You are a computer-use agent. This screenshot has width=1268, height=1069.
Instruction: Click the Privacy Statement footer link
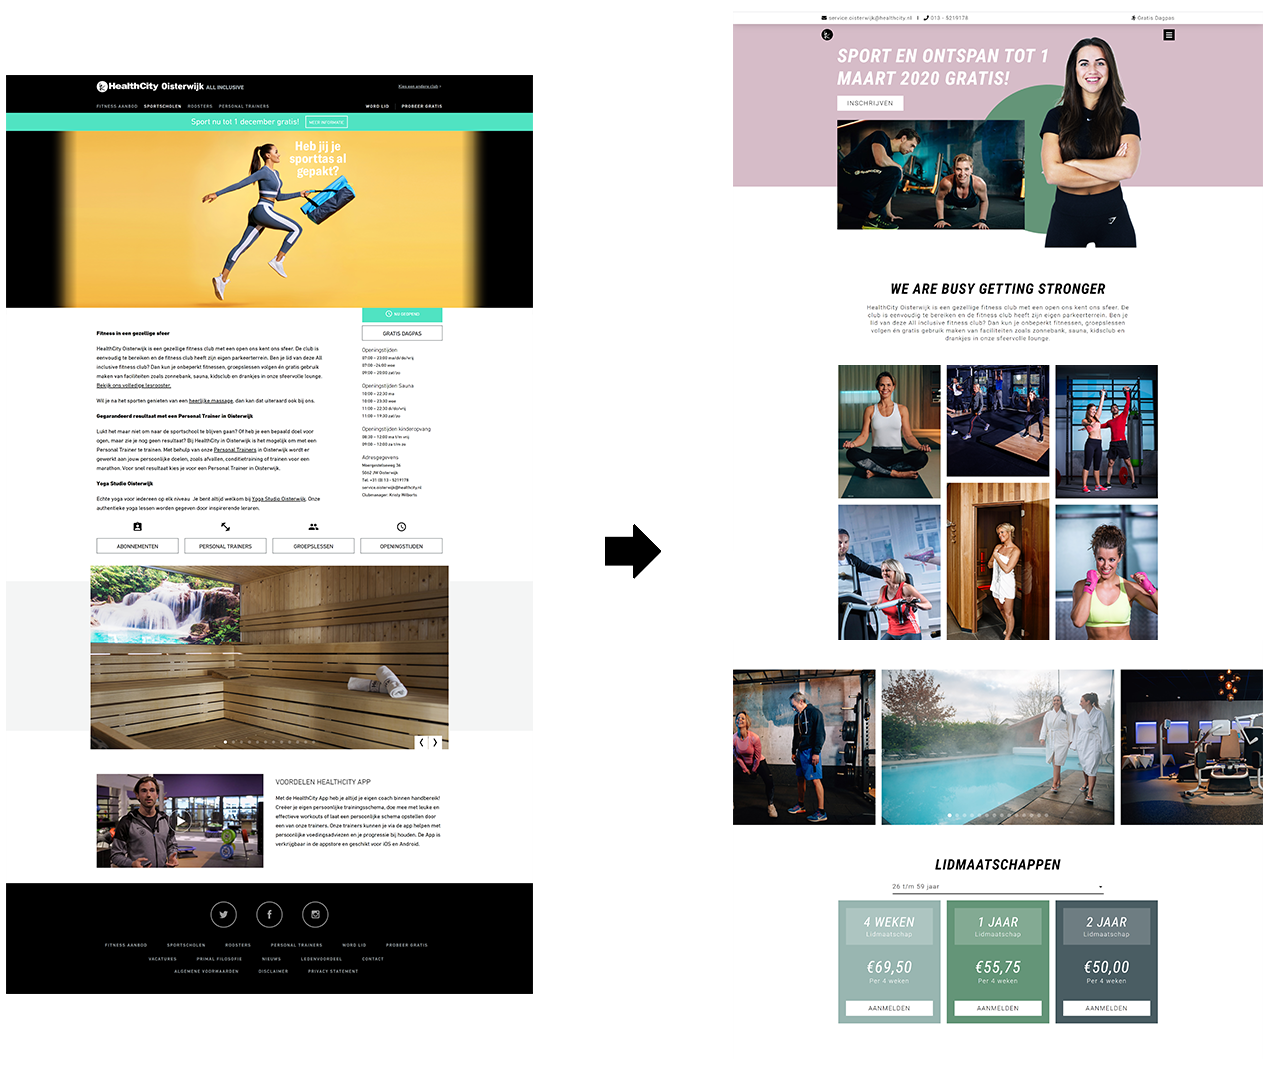[333, 971]
